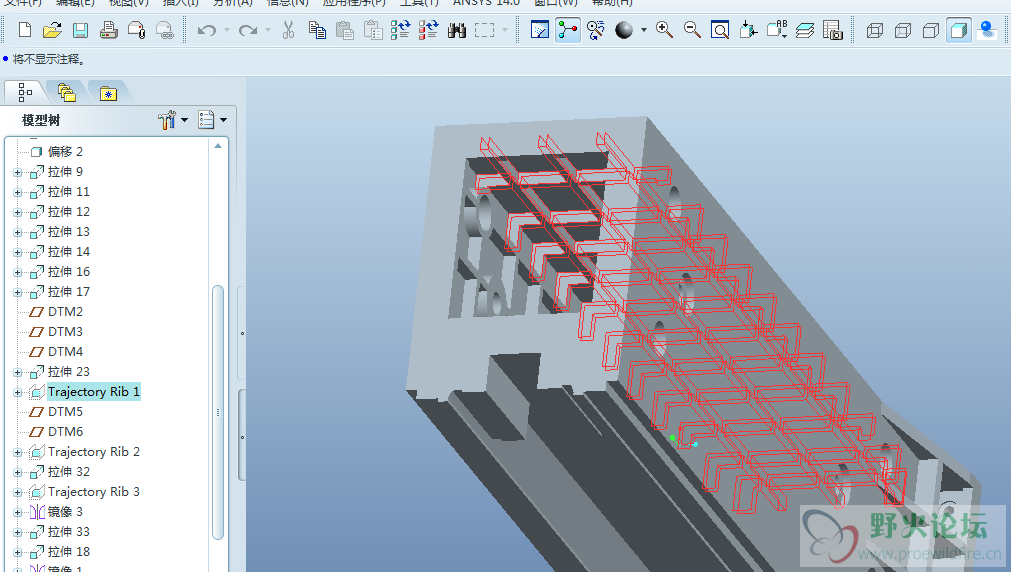Click the Print icon in toolbar

pos(109,31)
